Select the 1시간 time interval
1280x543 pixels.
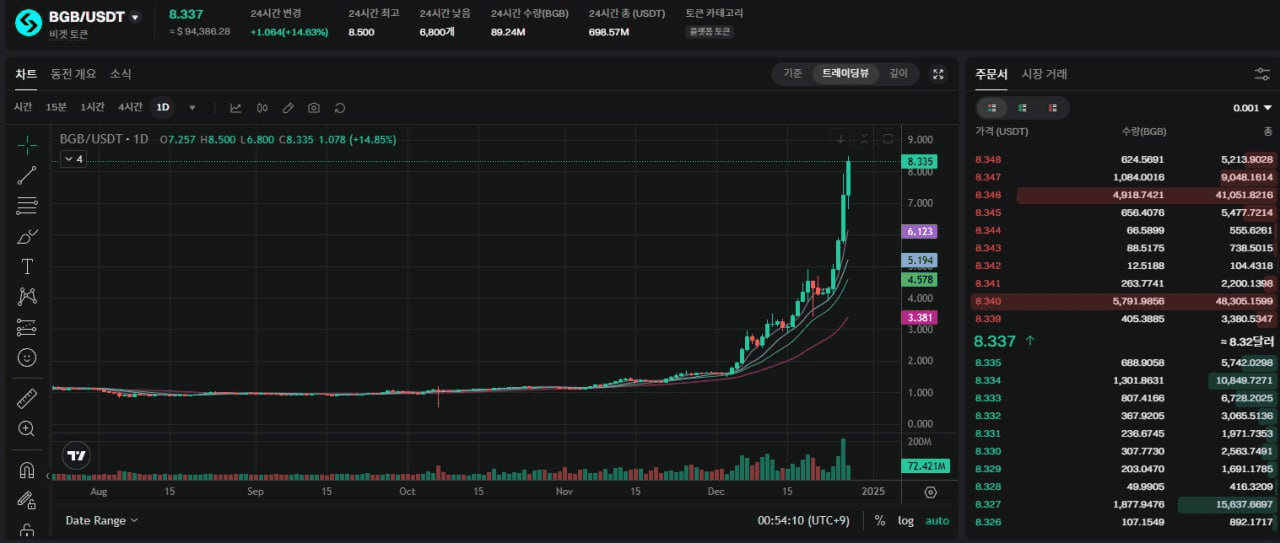pyautogui.click(x=92, y=107)
